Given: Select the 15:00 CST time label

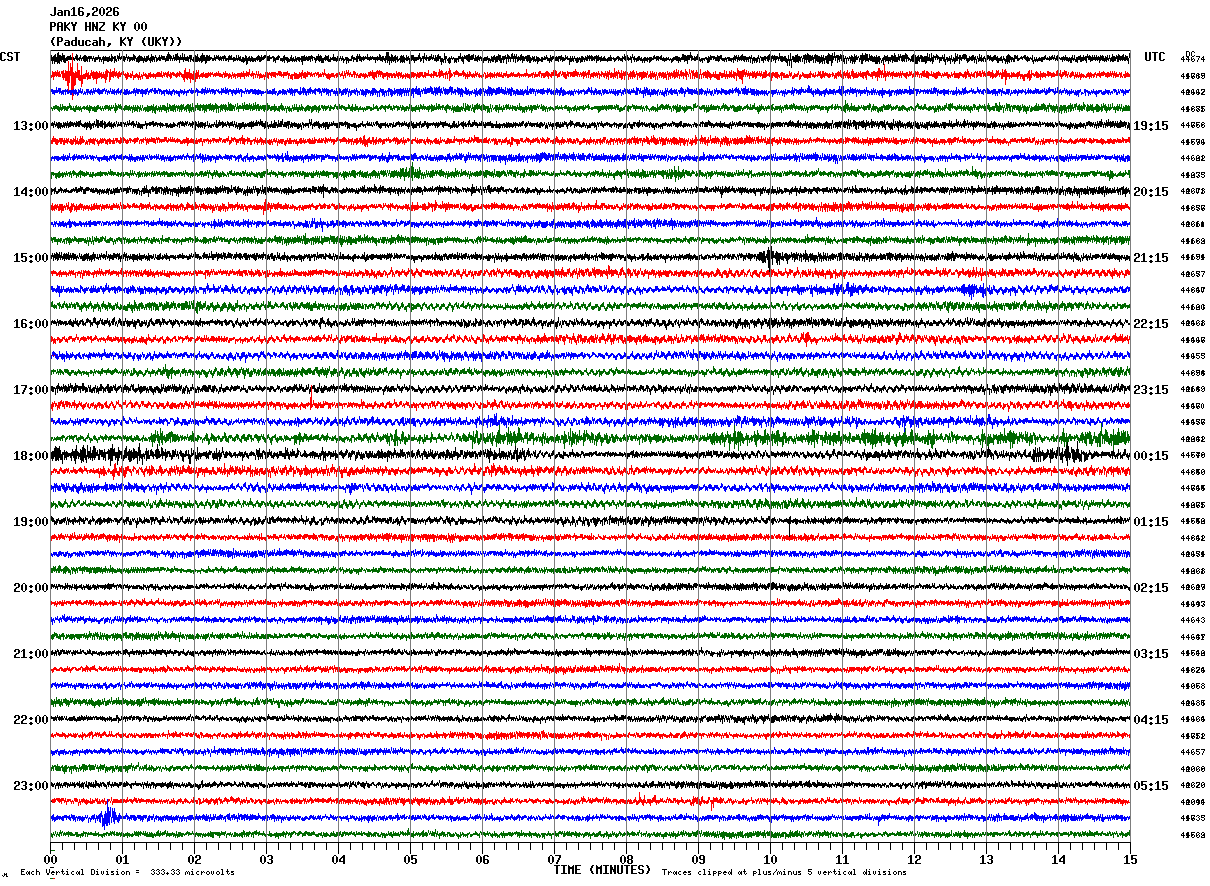Looking at the screenshot, I should 31,258.
